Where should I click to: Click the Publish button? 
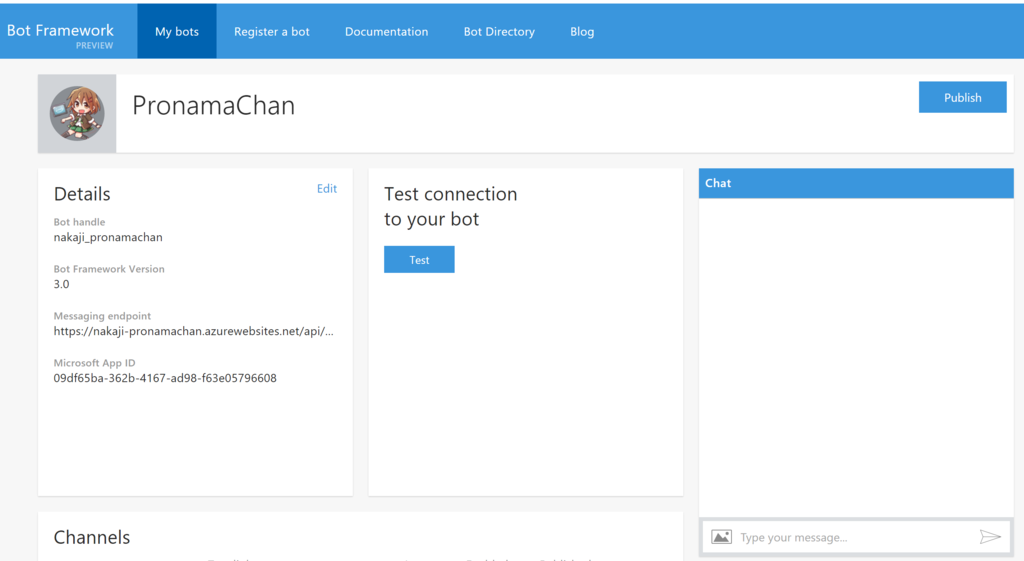[x=963, y=97]
